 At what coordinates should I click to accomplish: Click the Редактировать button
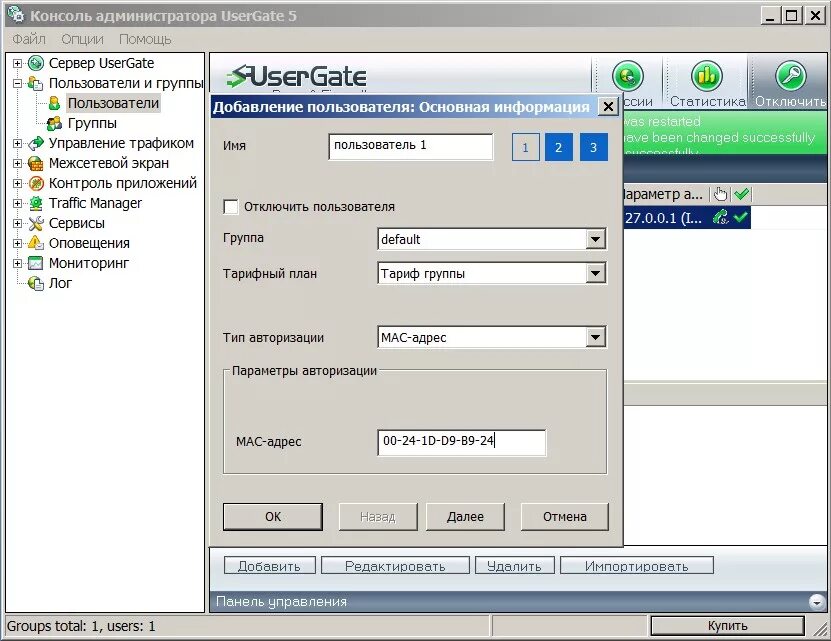[395, 566]
